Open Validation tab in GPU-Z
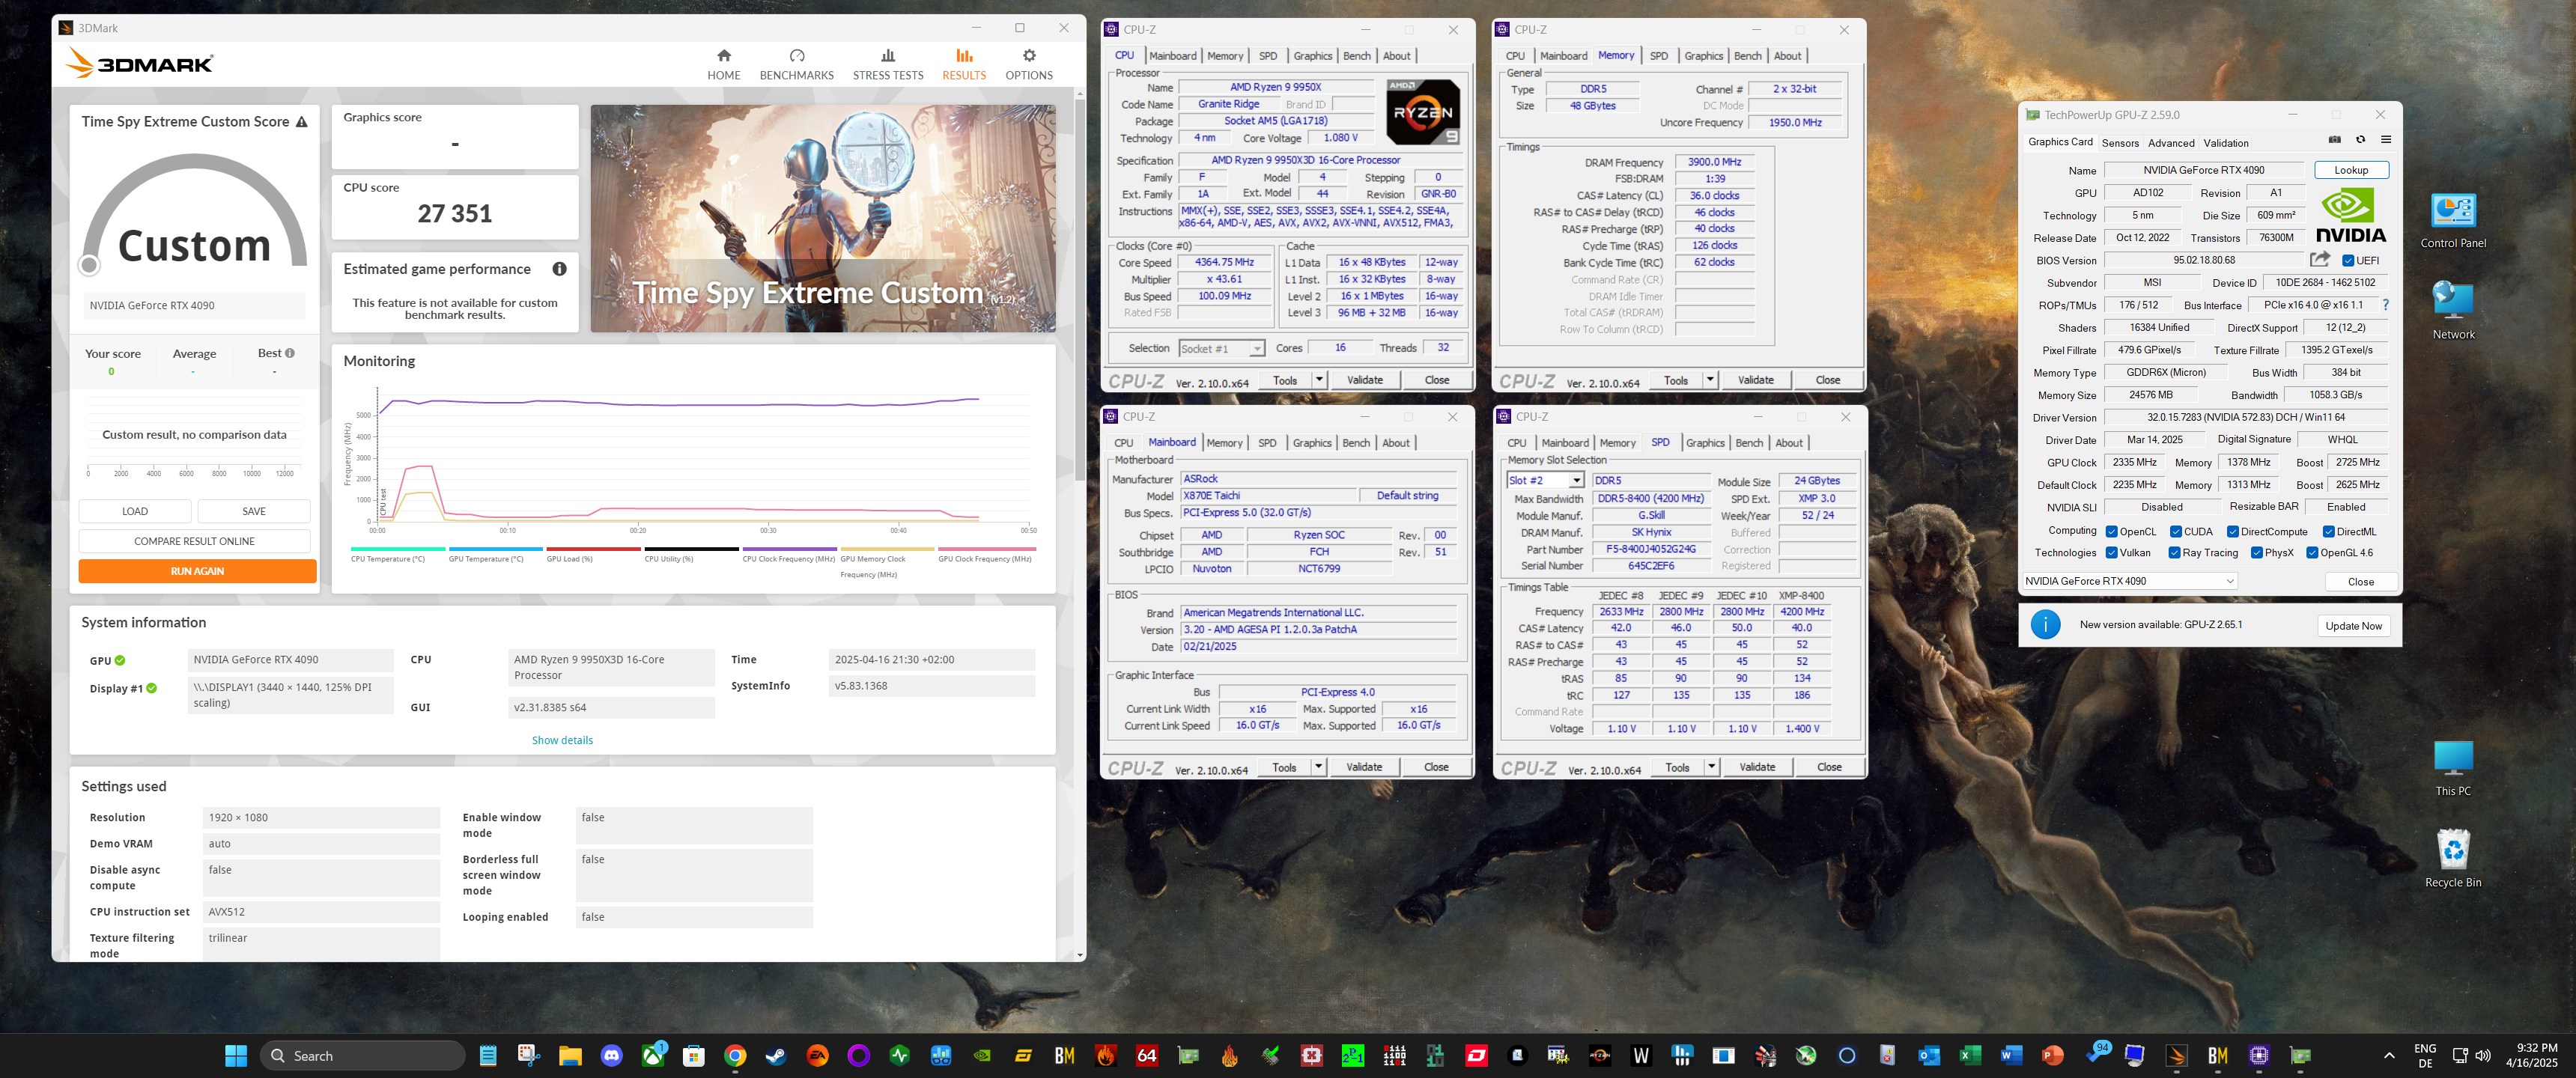 pyautogui.click(x=2226, y=143)
